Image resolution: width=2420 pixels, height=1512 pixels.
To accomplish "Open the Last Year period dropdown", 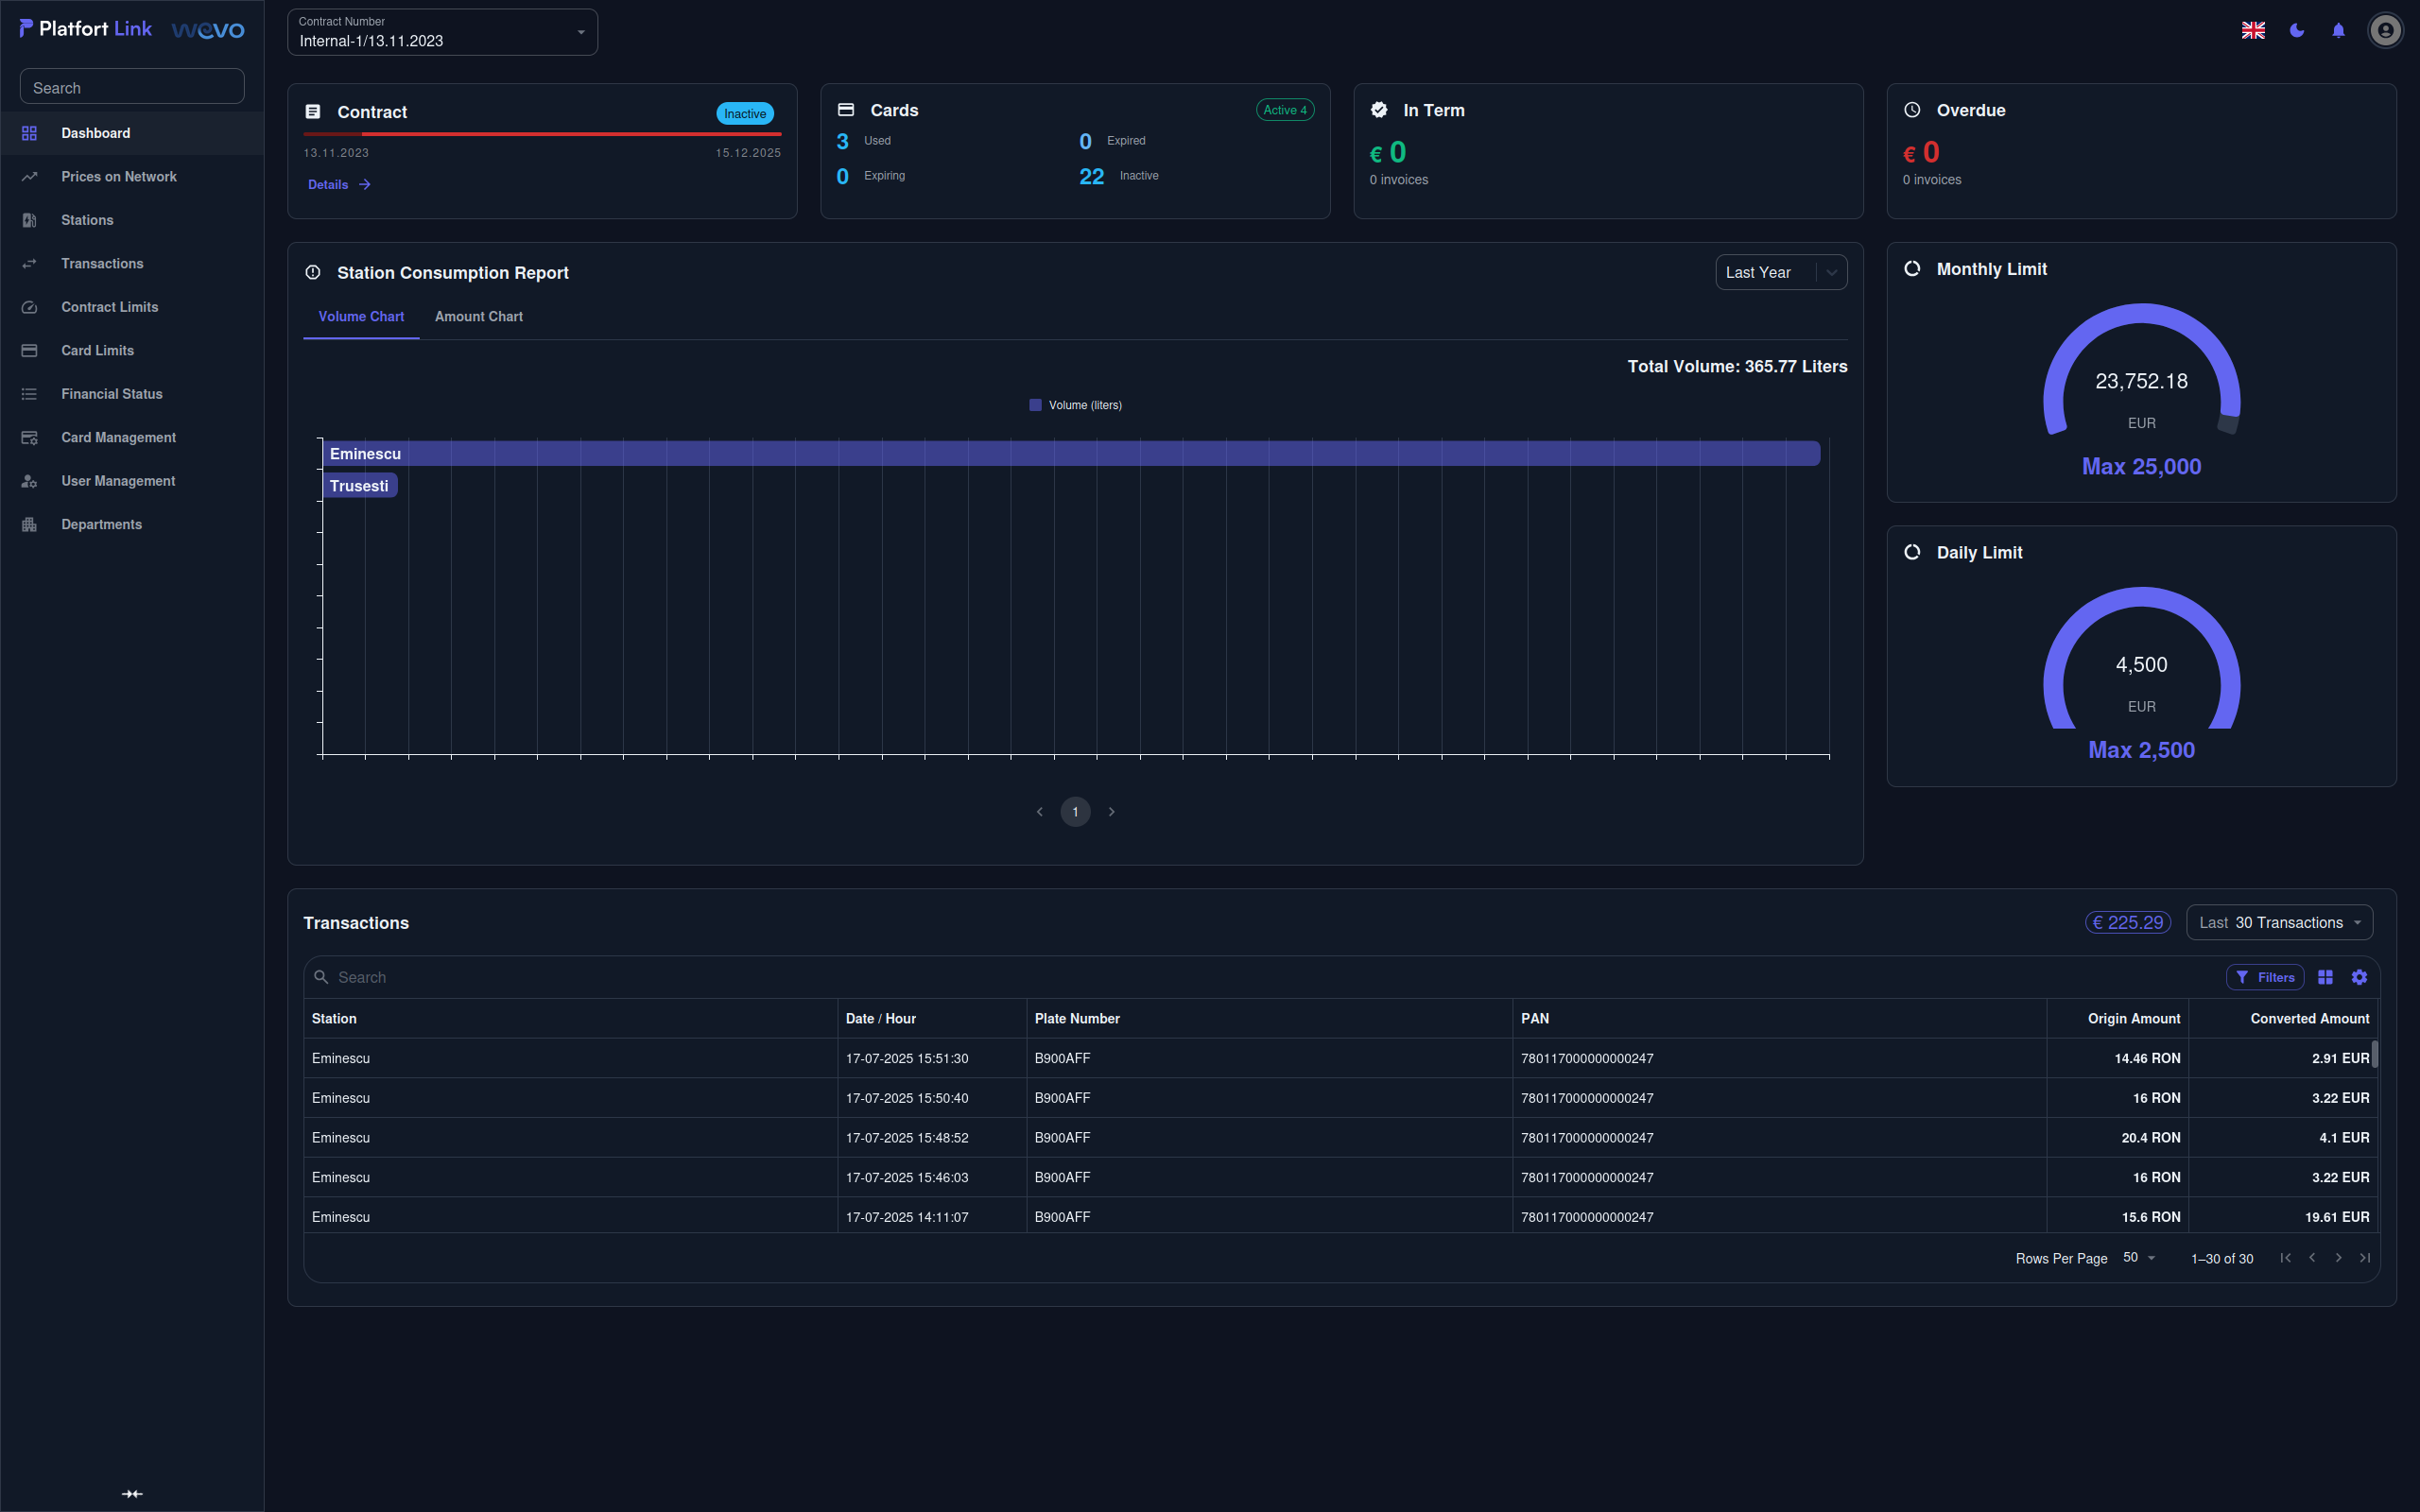I will coord(1780,272).
